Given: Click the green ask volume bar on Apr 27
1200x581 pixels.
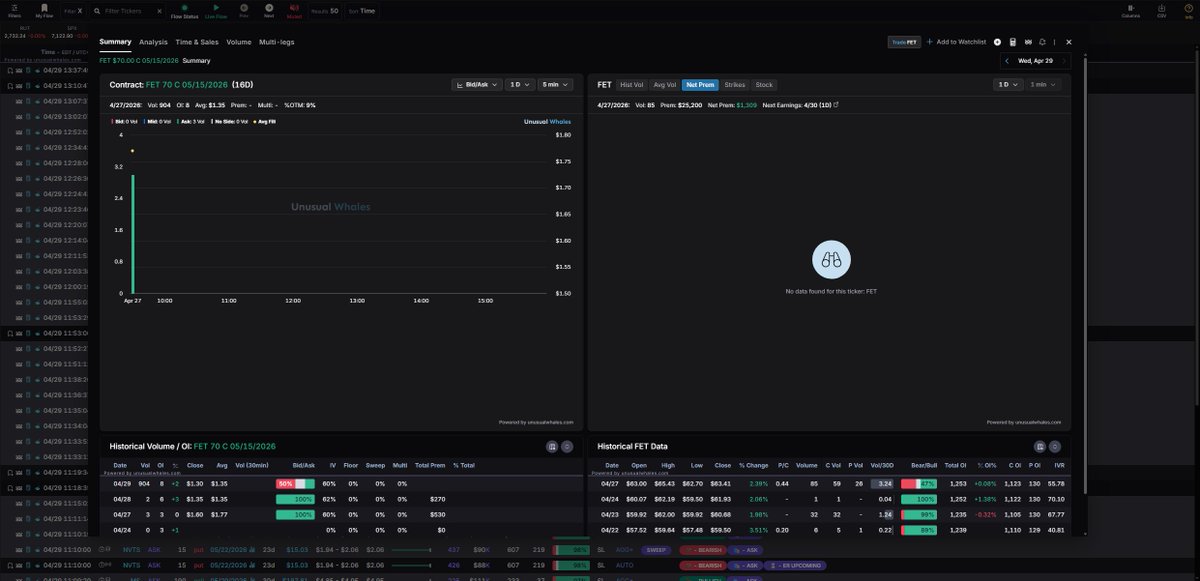Looking at the screenshot, I should pyautogui.click(x=132, y=234).
